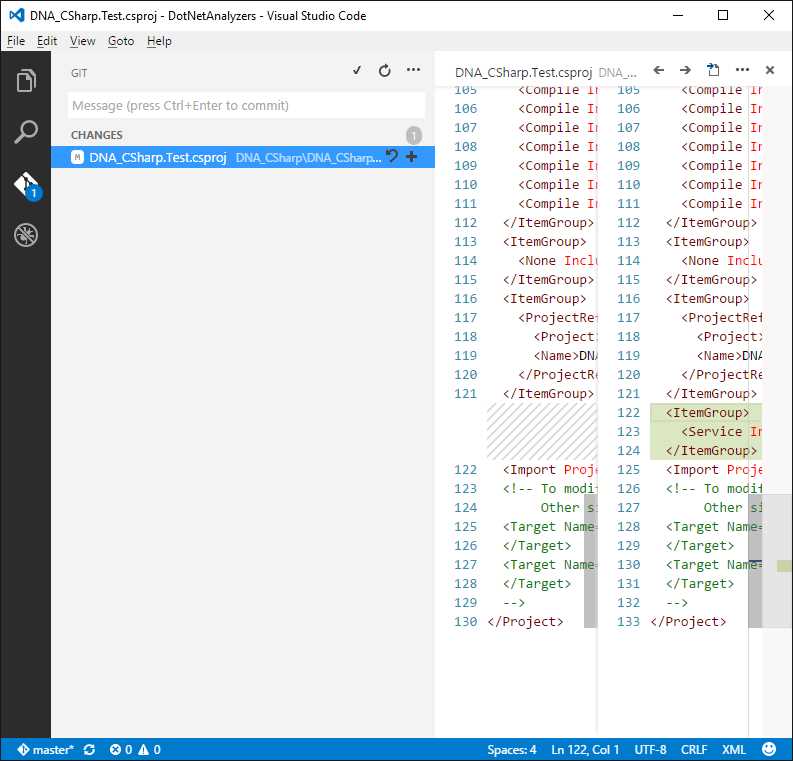793x761 pixels.
Task: Select the DNA_CSharp.Test.csproj editor tab title
Action: tap(523, 73)
